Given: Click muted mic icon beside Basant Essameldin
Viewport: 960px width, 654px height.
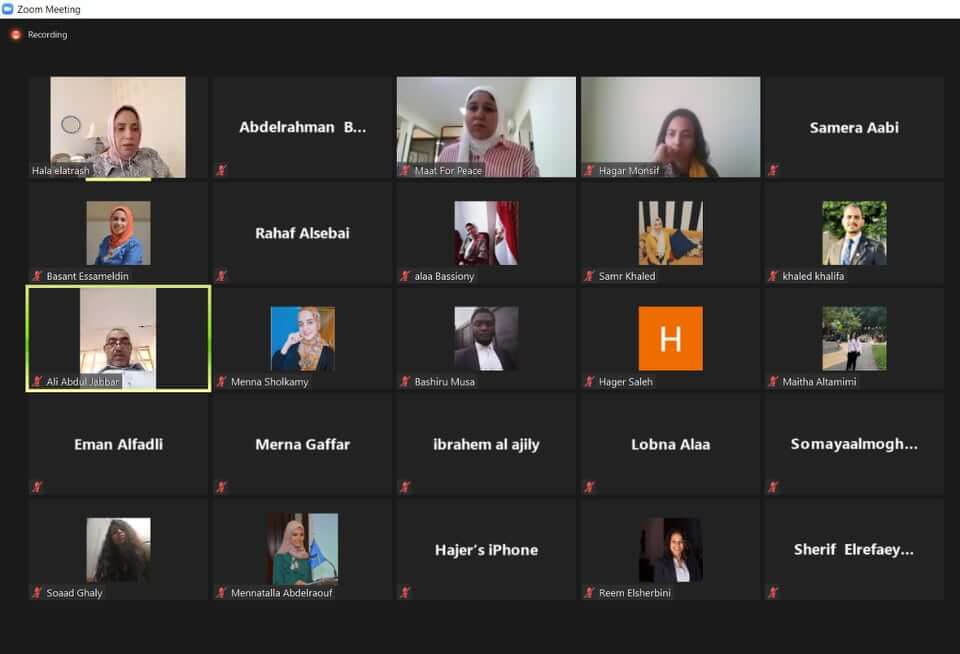Looking at the screenshot, I should pyautogui.click(x=37, y=276).
